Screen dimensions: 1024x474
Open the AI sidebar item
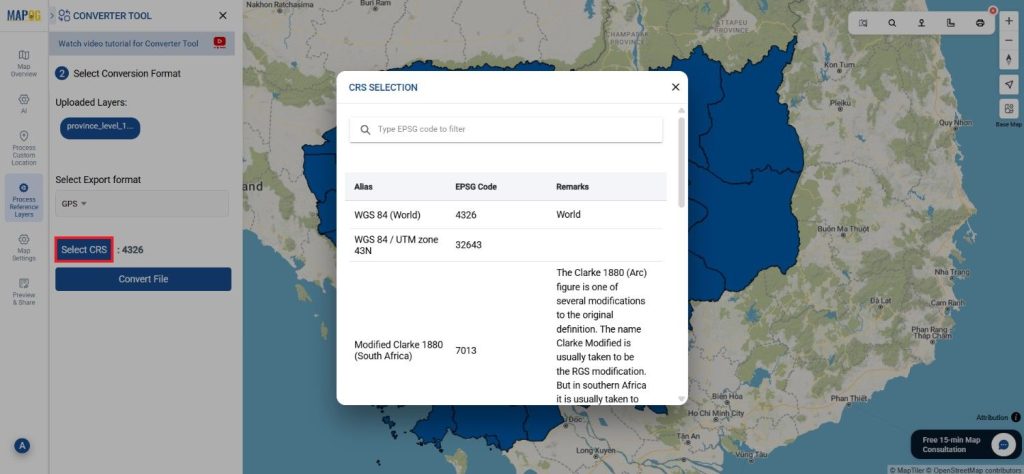click(24, 103)
